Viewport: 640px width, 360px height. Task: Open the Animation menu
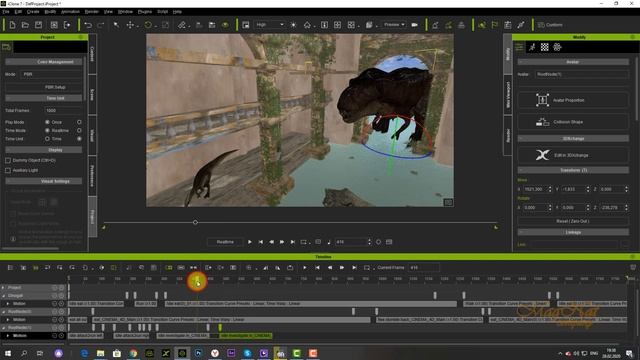(70, 12)
